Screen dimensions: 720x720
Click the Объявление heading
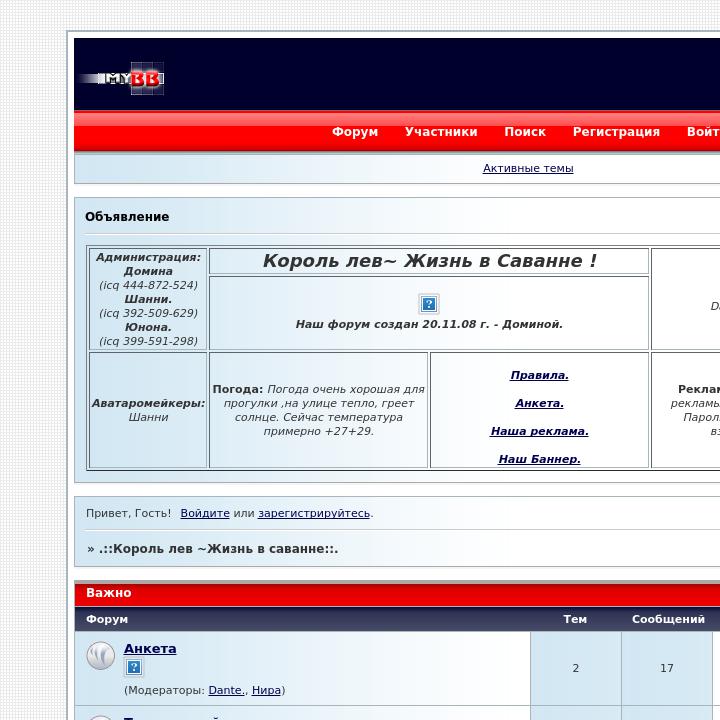click(127, 217)
